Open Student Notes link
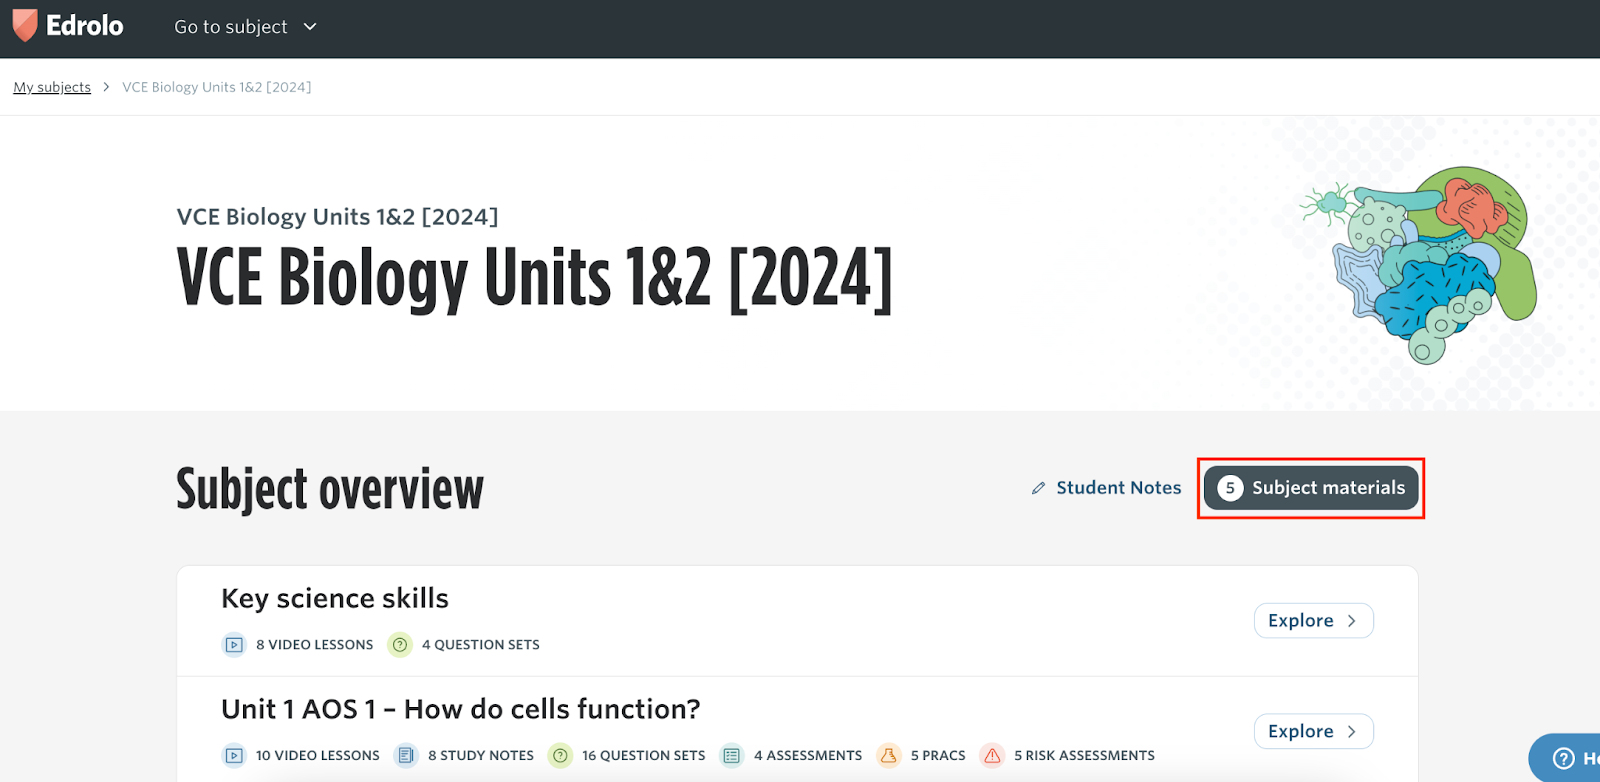1600x782 pixels. coord(1118,488)
